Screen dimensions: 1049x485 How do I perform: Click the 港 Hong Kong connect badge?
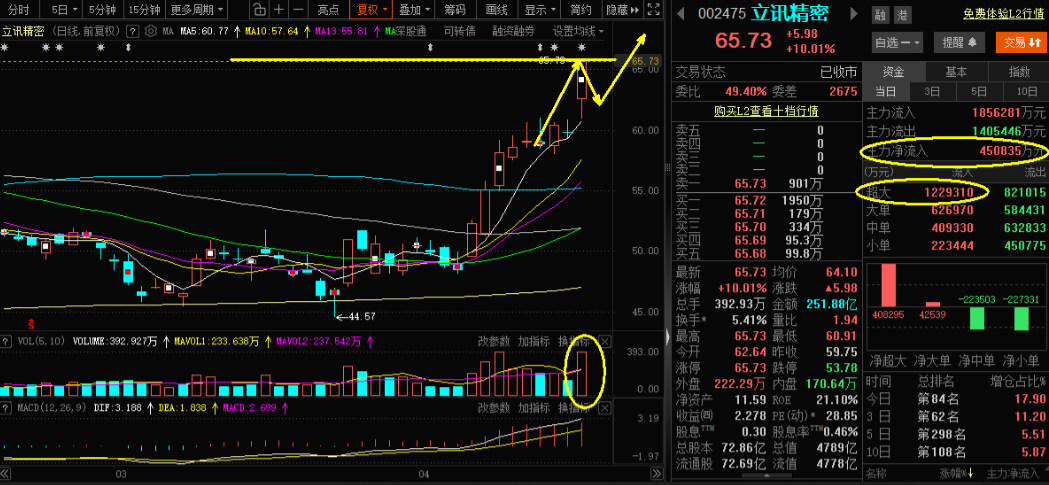tap(900, 15)
